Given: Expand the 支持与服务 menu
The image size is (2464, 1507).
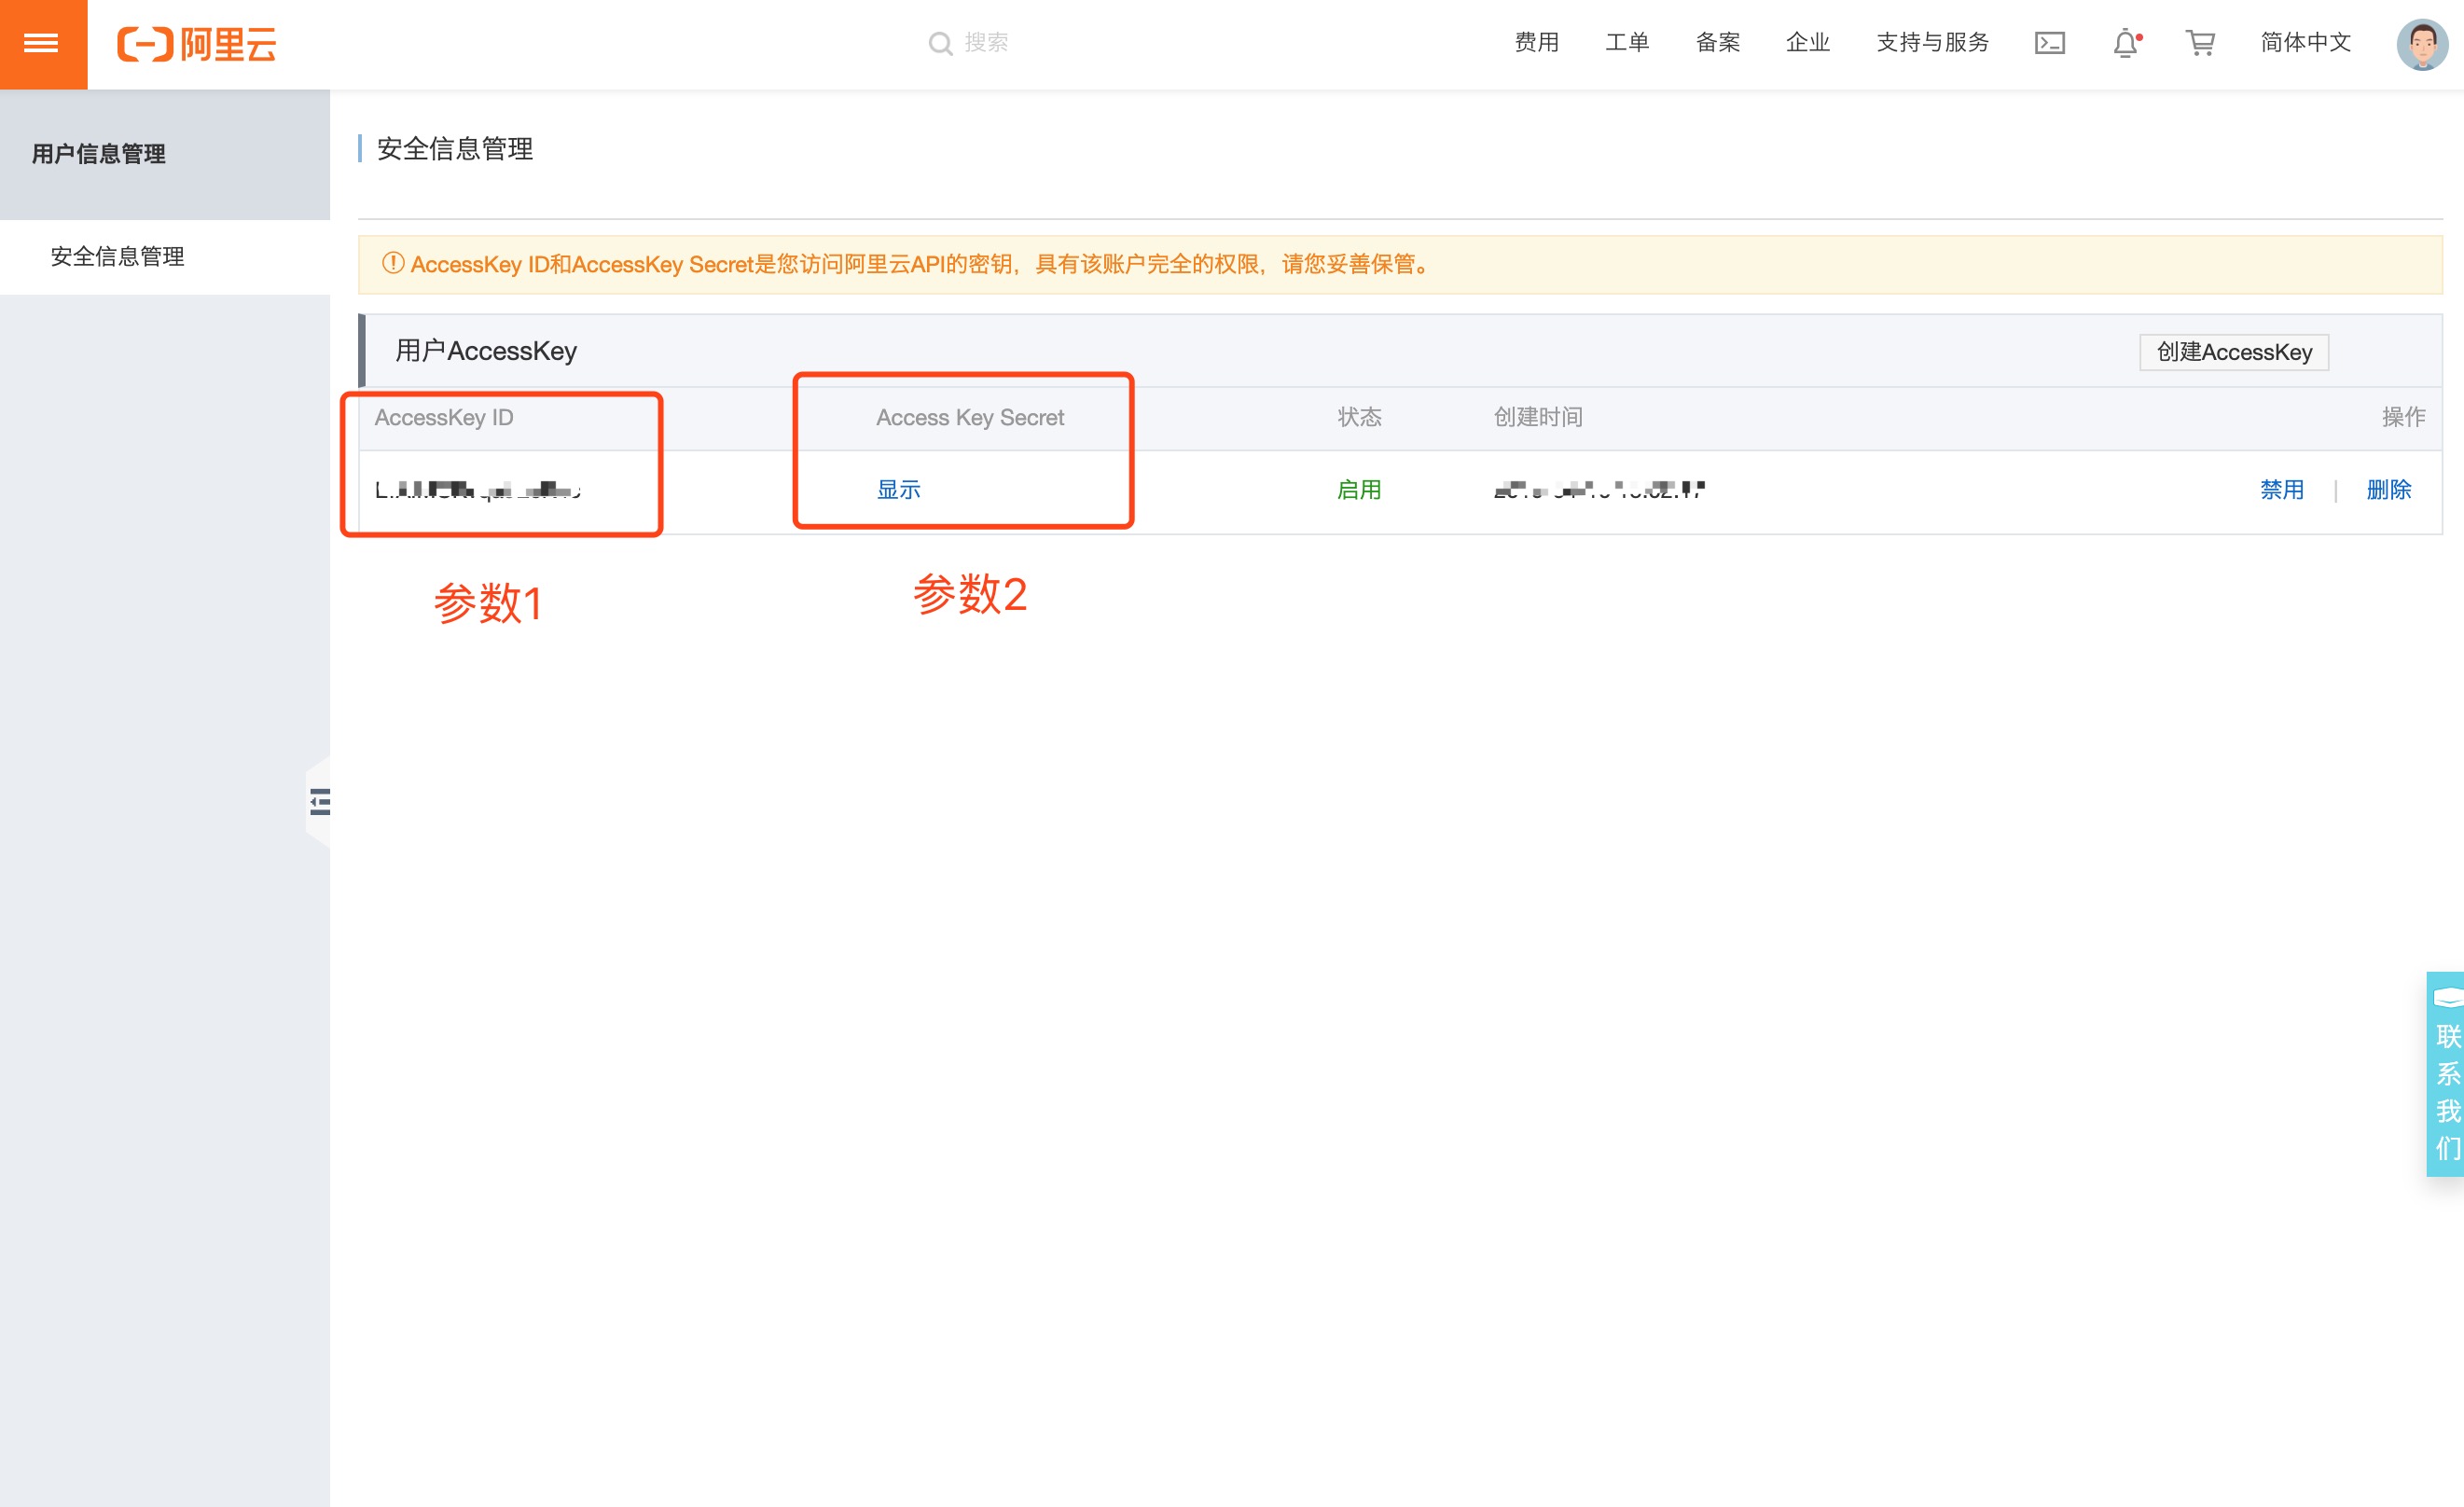Looking at the screenshot, I should tap(1932, 43).
